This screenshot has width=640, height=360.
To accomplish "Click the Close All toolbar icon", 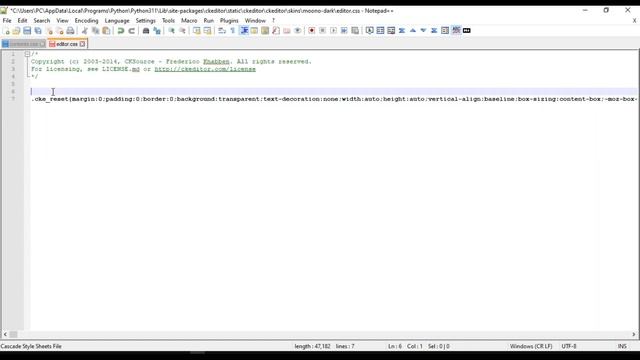I will coord(60,31).
